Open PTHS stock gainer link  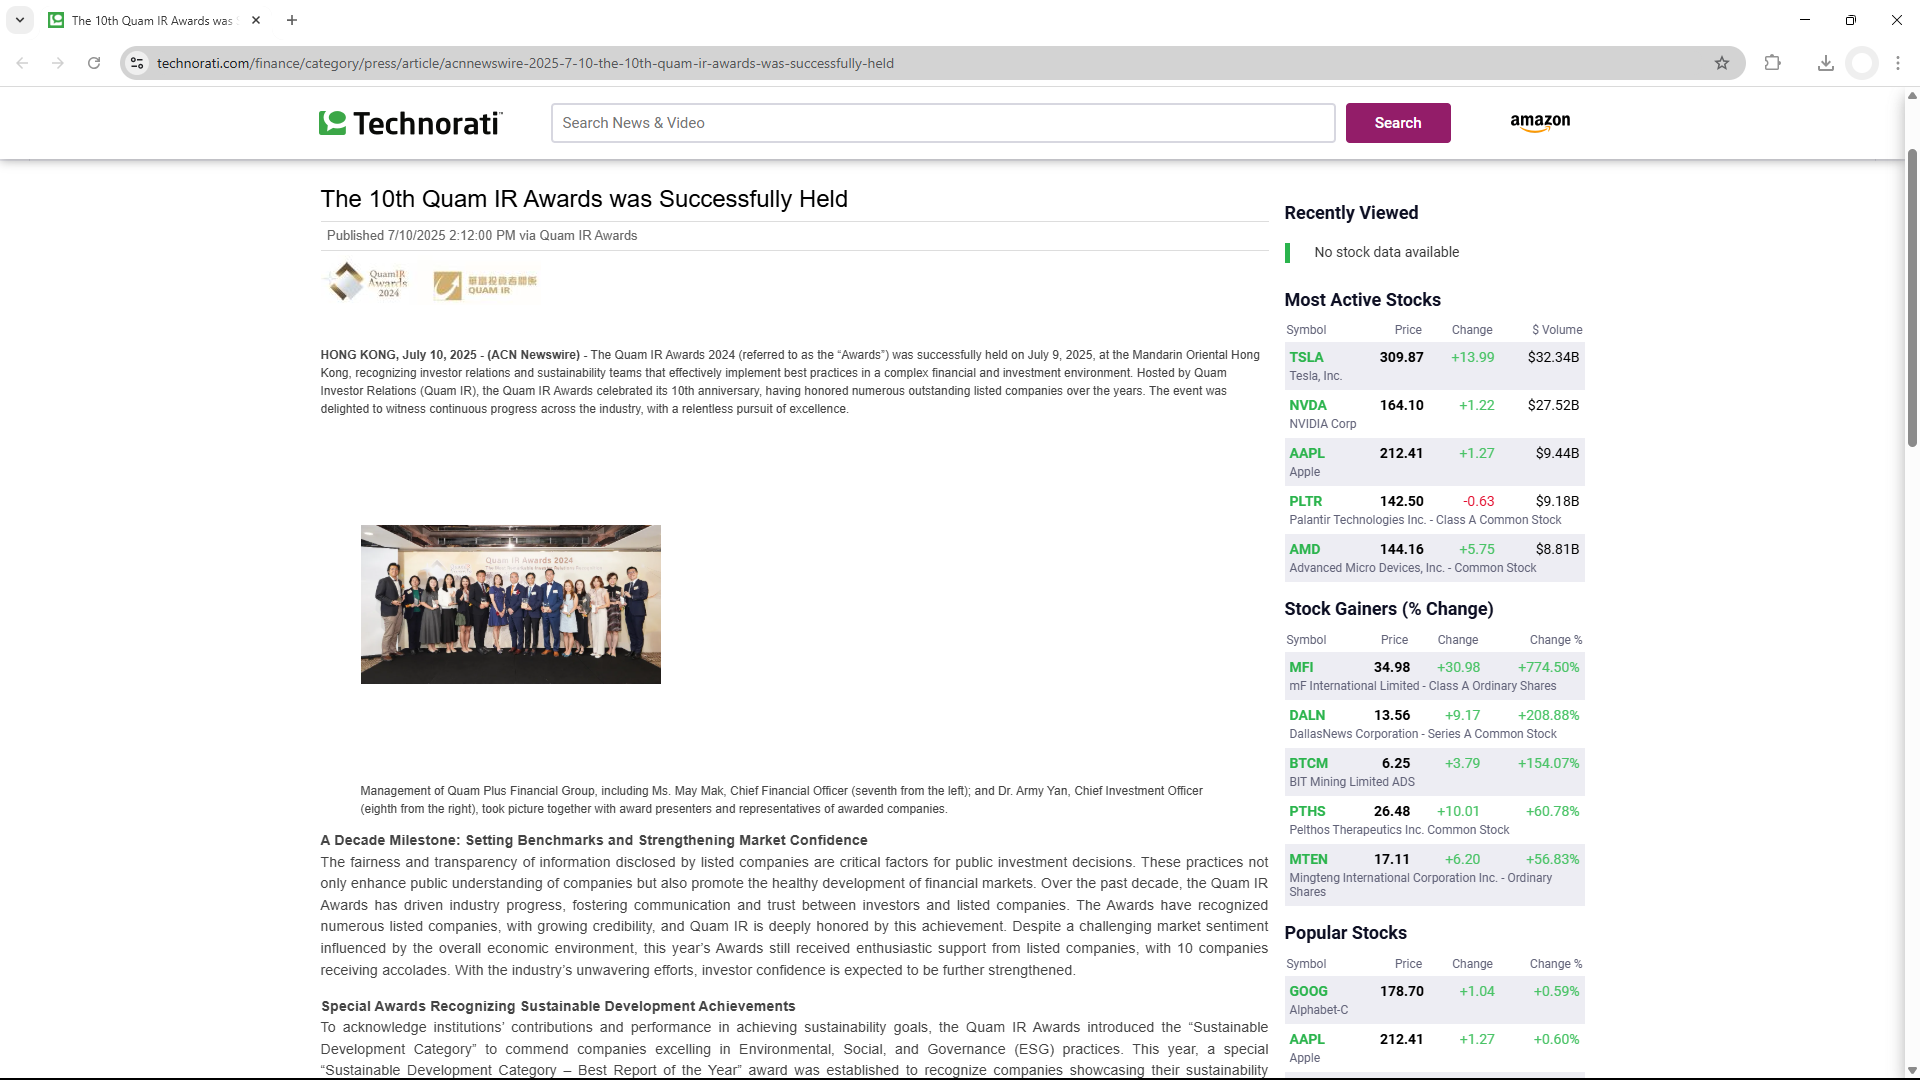[1307, 811]
